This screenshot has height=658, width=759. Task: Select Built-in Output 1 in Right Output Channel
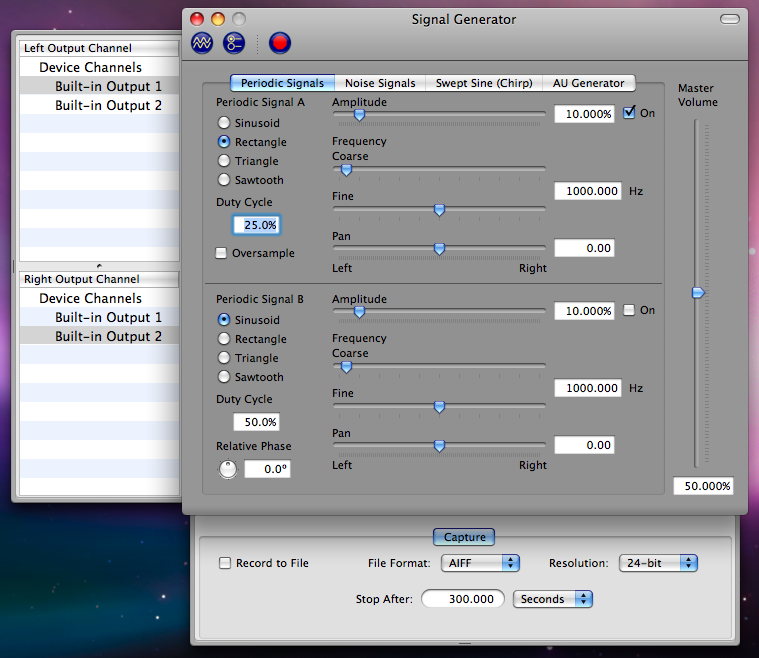pyautogui.click(x=99, y=317)
